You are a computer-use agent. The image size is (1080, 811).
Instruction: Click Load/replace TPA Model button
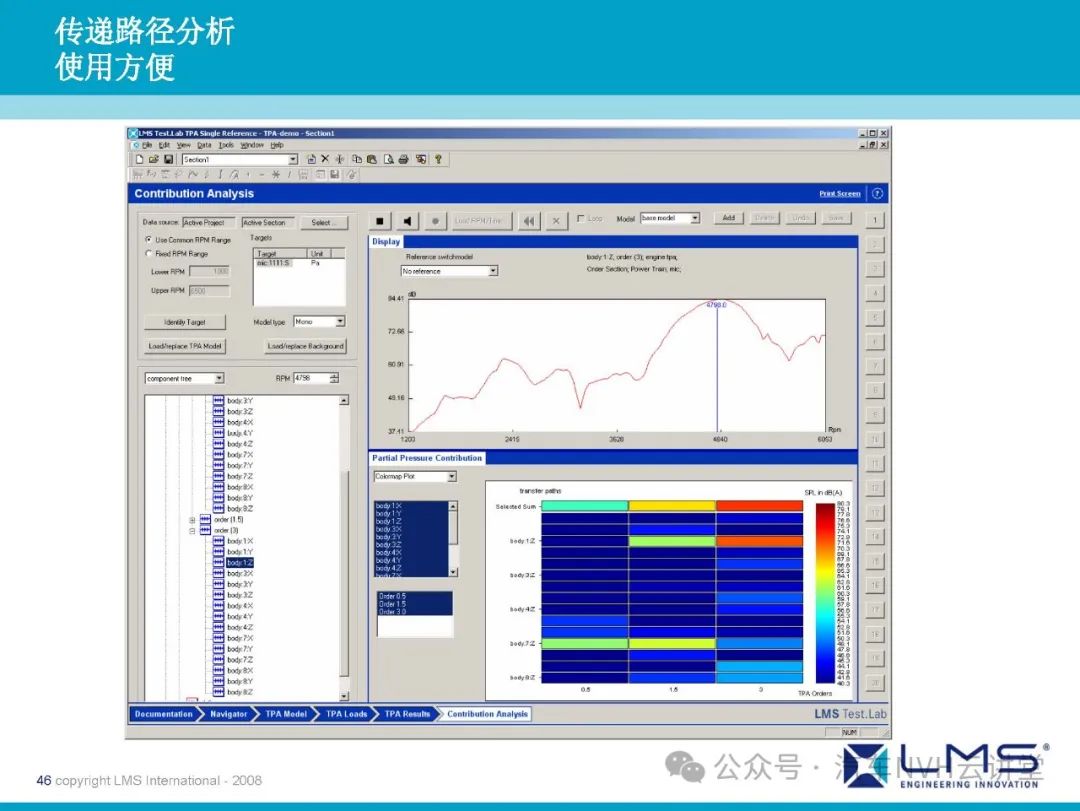pyautogui.click(x=185, y=346)
